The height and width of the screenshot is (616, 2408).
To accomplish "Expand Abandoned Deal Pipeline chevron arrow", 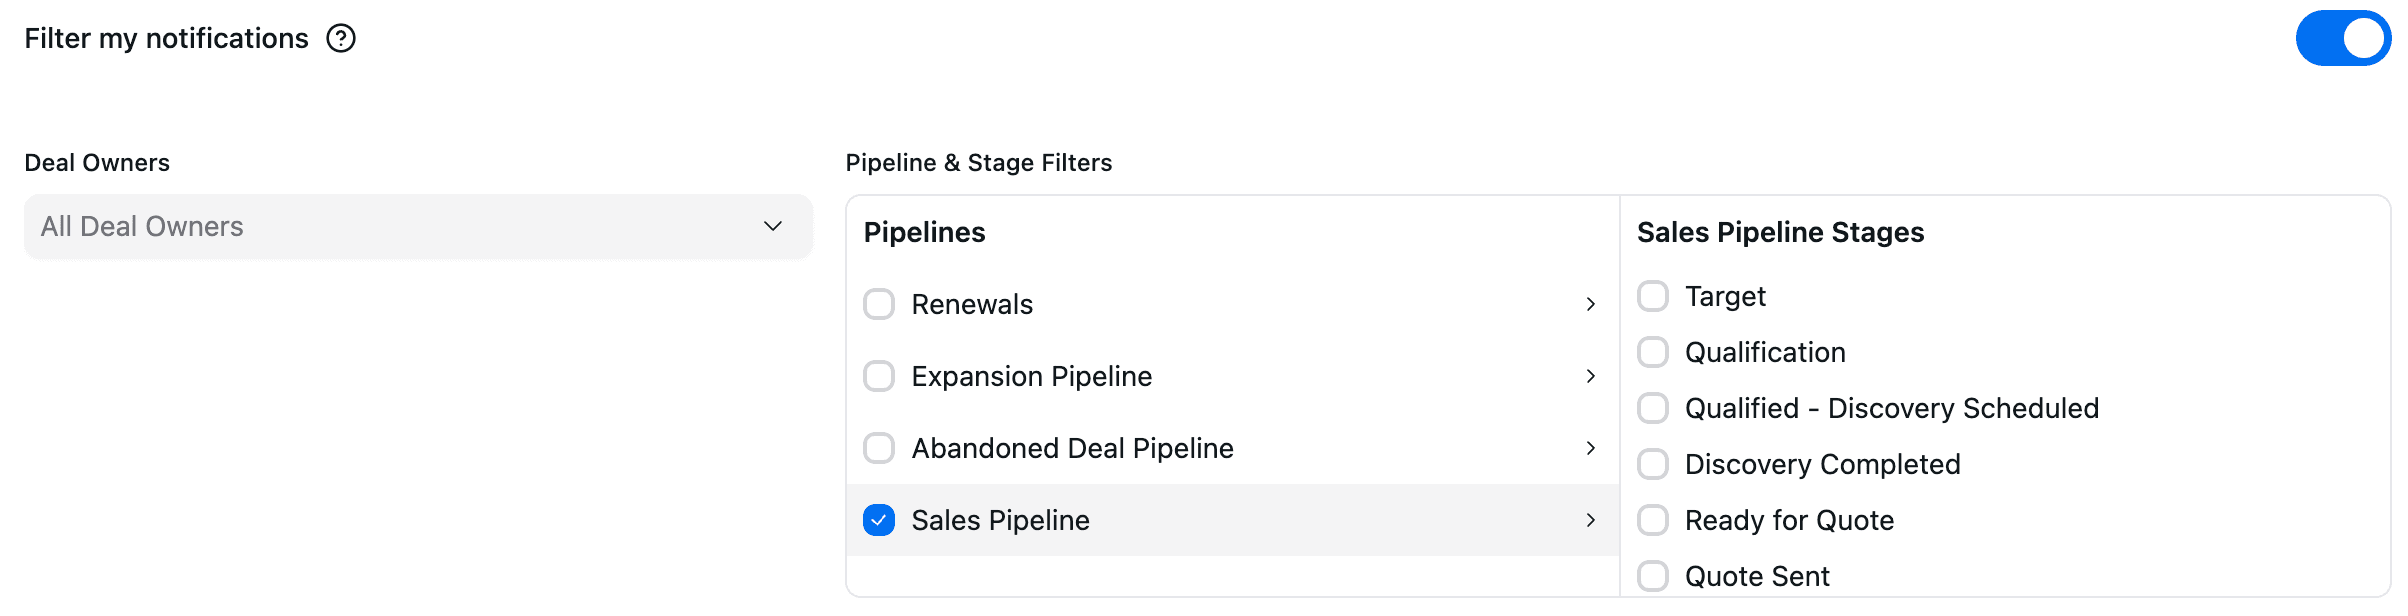I will coord(1590,448).
